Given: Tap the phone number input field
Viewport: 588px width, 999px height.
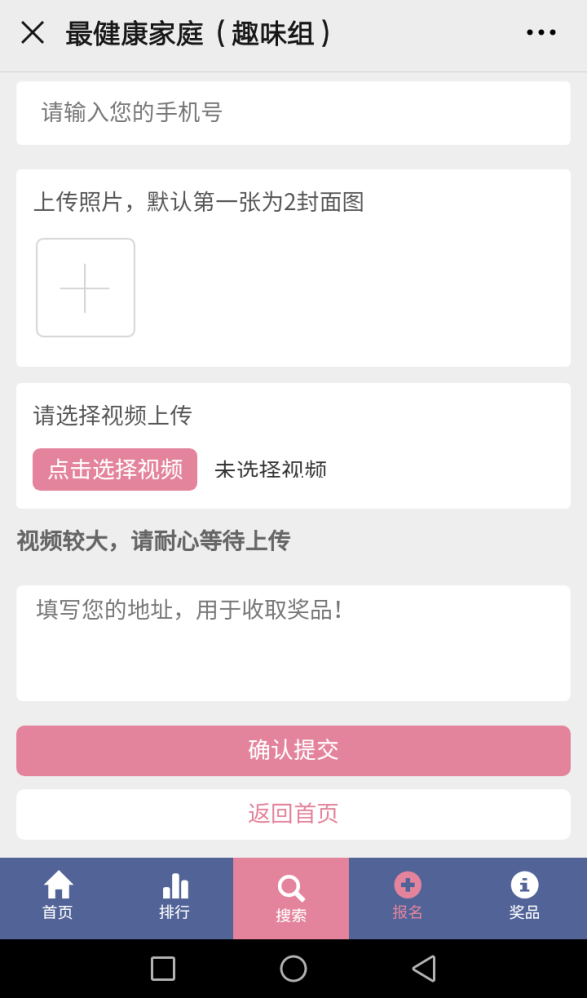Looking at the screenshot, I should pyautogui.click(x=293, y=112).
